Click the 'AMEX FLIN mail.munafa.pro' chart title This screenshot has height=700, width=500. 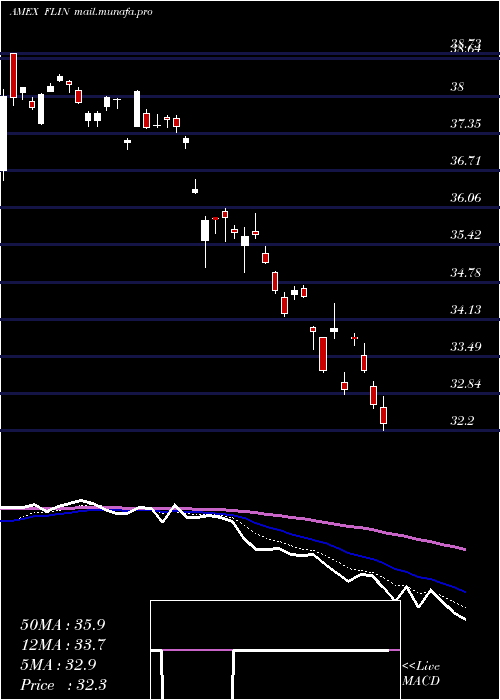point(81,12)
